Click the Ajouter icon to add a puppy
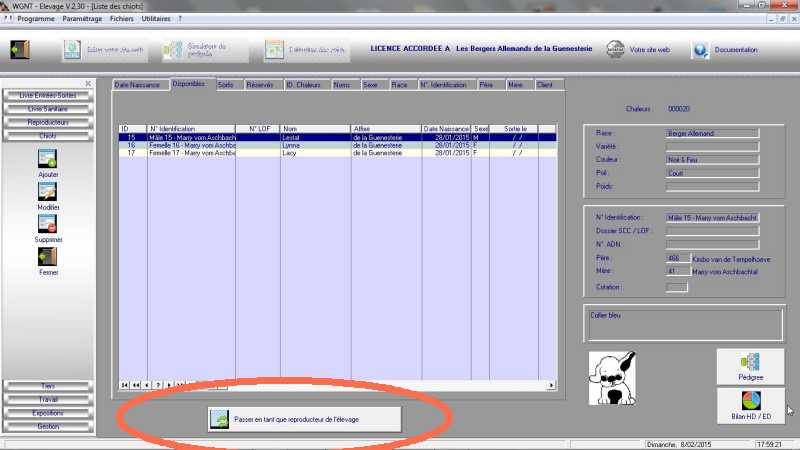The image size is (800, 450). tap(48, 158)
